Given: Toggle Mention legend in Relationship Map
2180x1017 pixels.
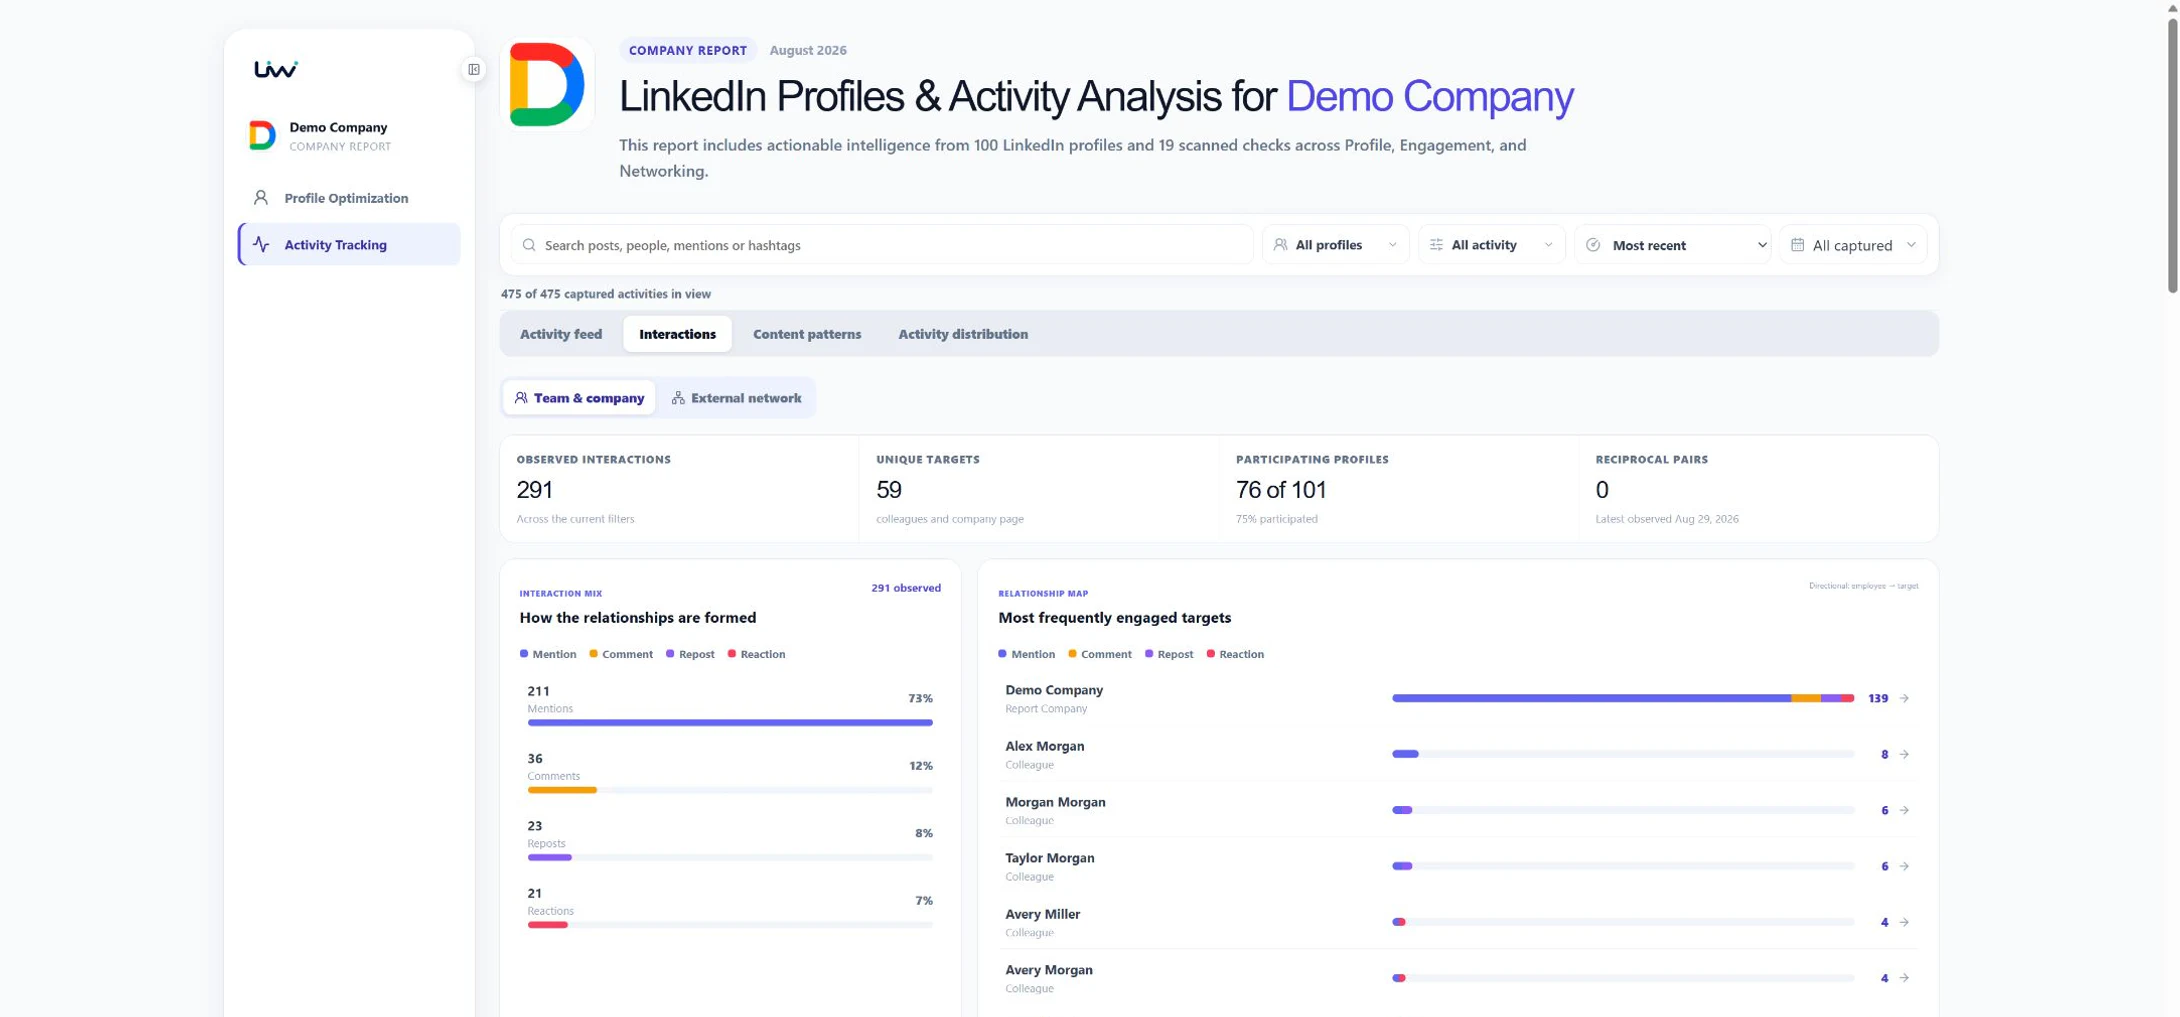Looking at the screenshot, I should coord(1027,654).
